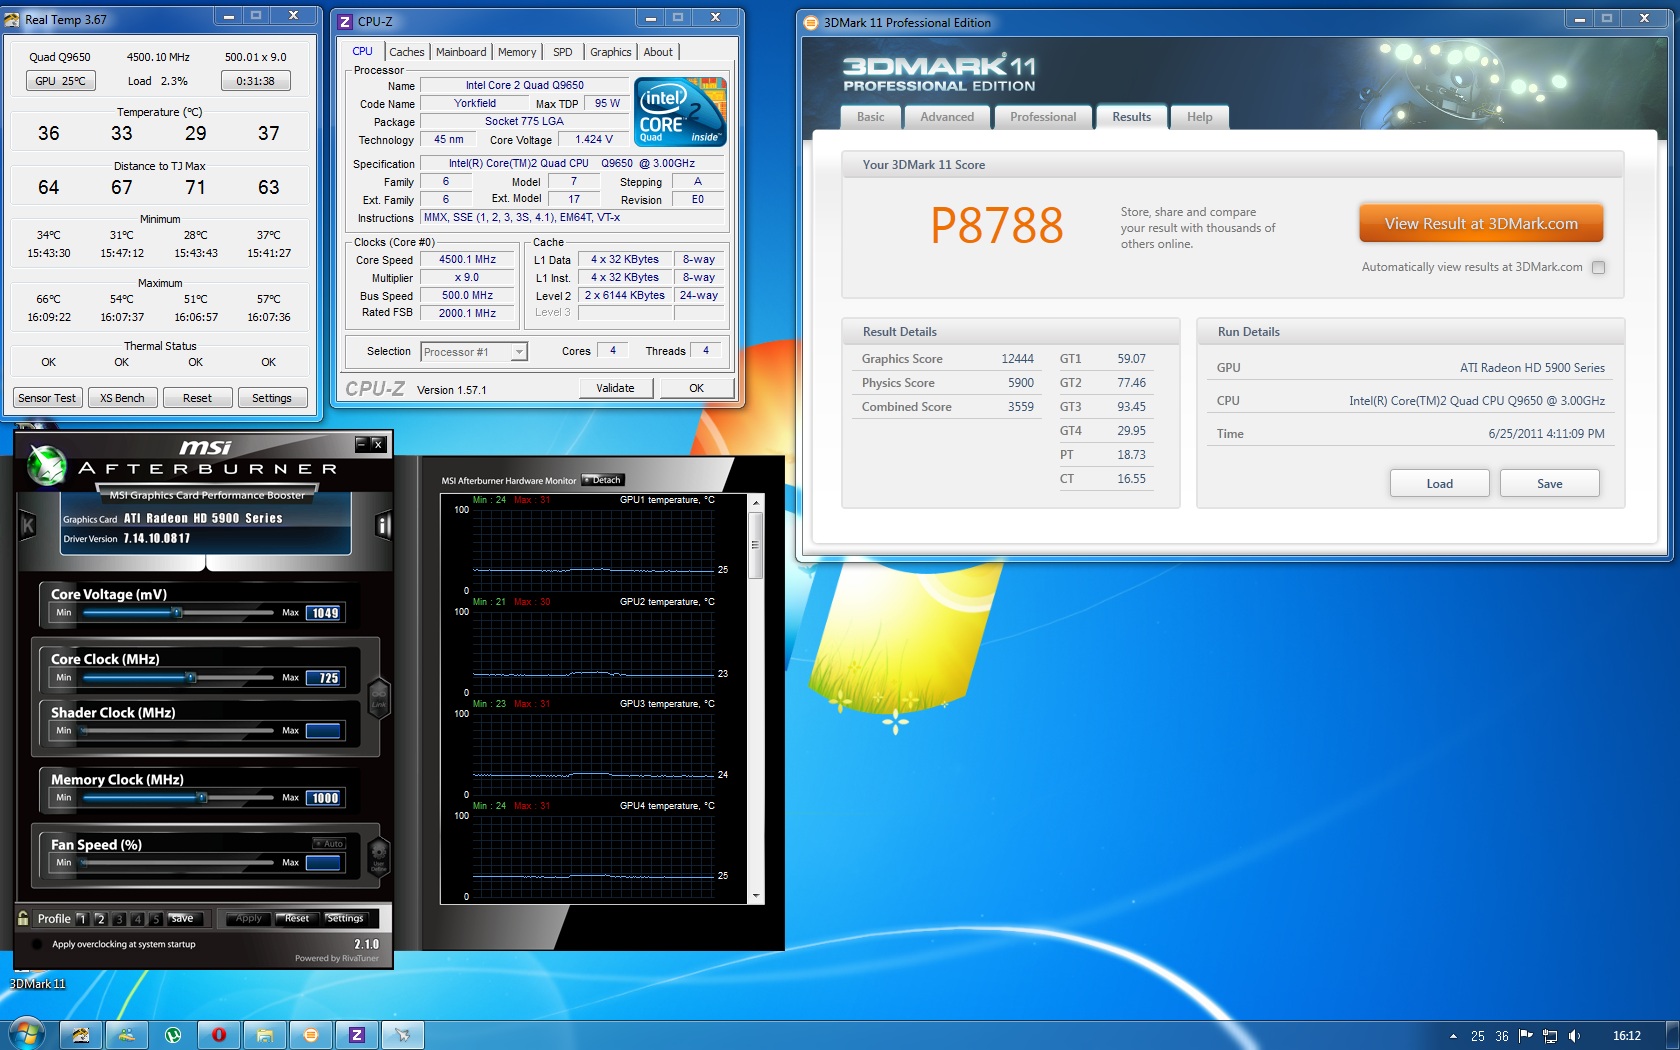Select Afterburner profile 3
The image size is (1680, 1050).
119,919
